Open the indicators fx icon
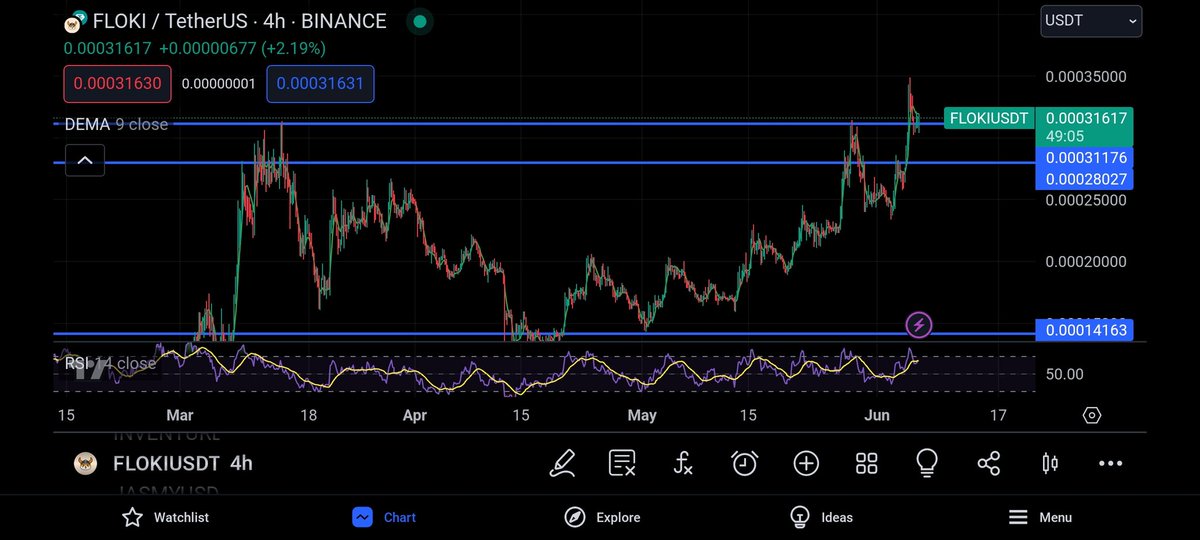Image resolution: width=1200 pixels, height=540 pixels. [x=684, y=463]
